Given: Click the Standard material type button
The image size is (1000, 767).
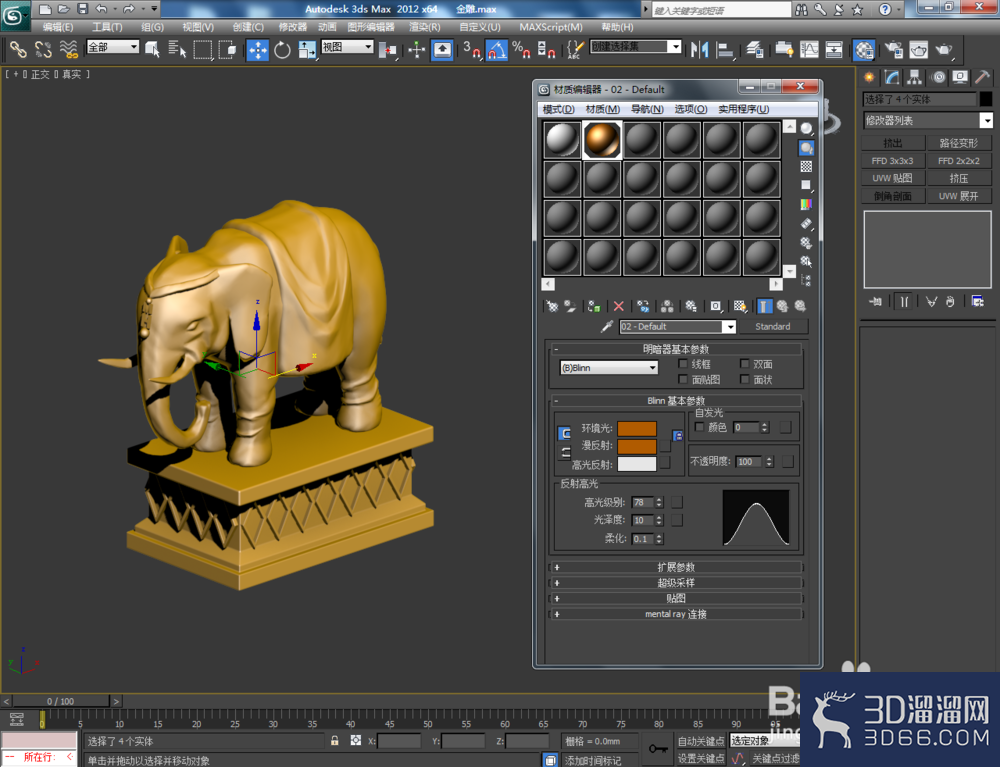Looking at the screenshot, I should (772, 326).
